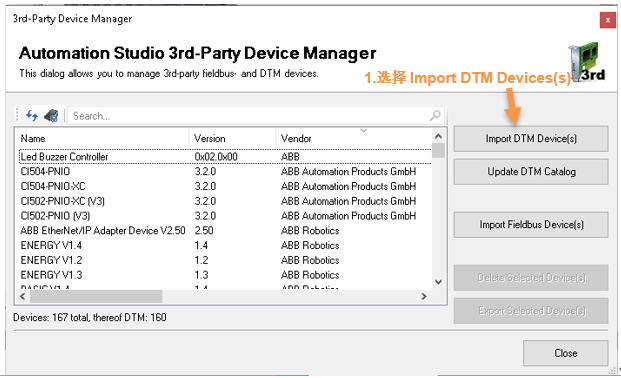Click into the Search field
This screenshot has height=378, width=621.
pos(250,116)
